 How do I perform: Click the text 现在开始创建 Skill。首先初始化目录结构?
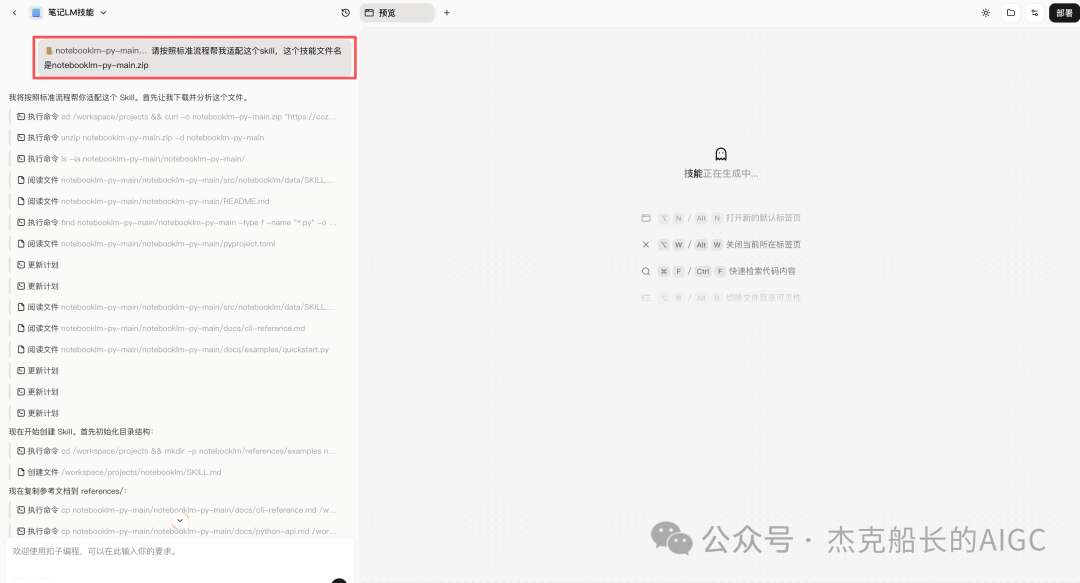81,431
